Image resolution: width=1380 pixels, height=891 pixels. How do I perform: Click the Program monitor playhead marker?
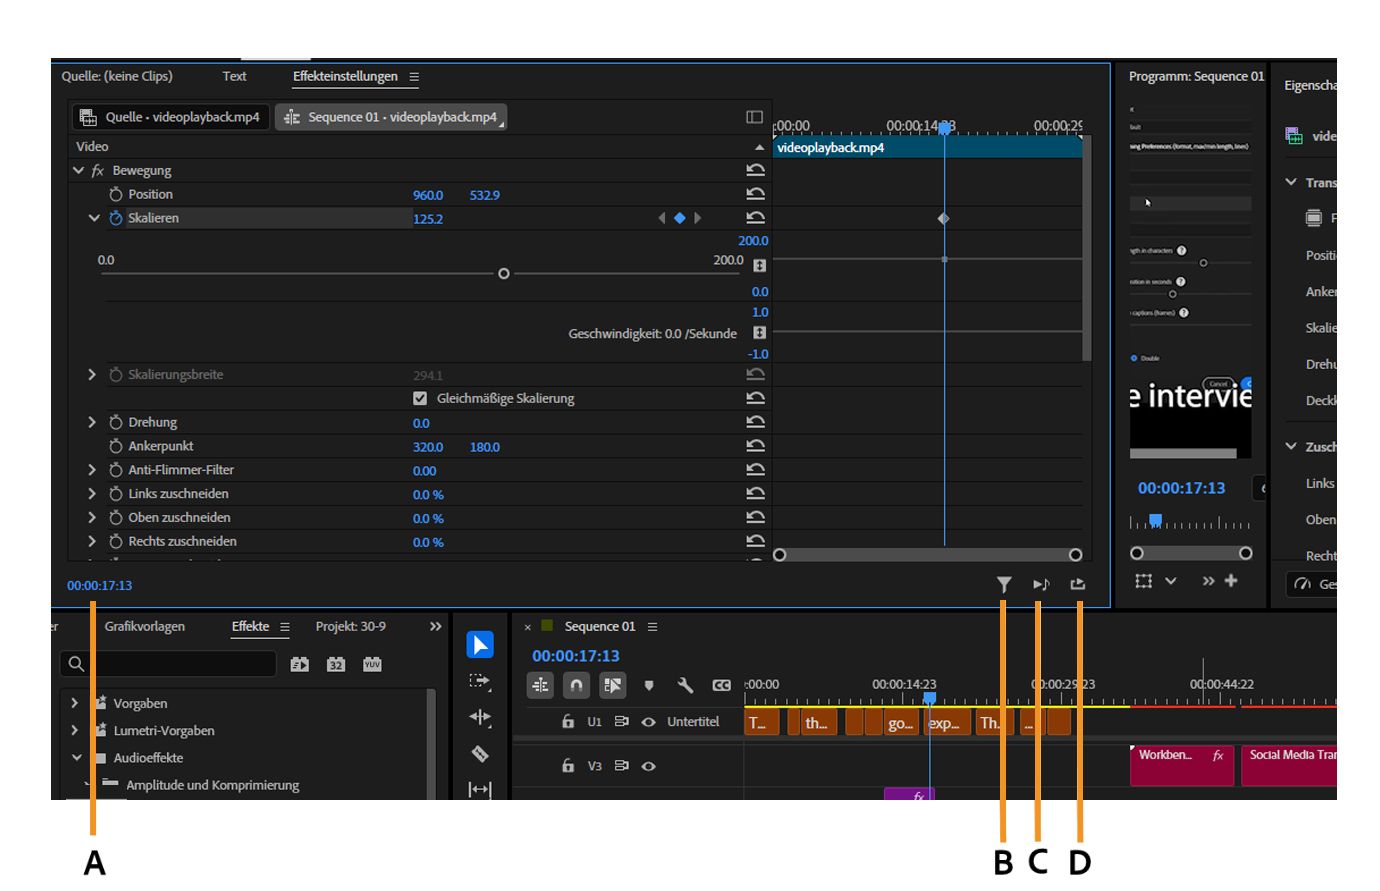click(1156, 520)
